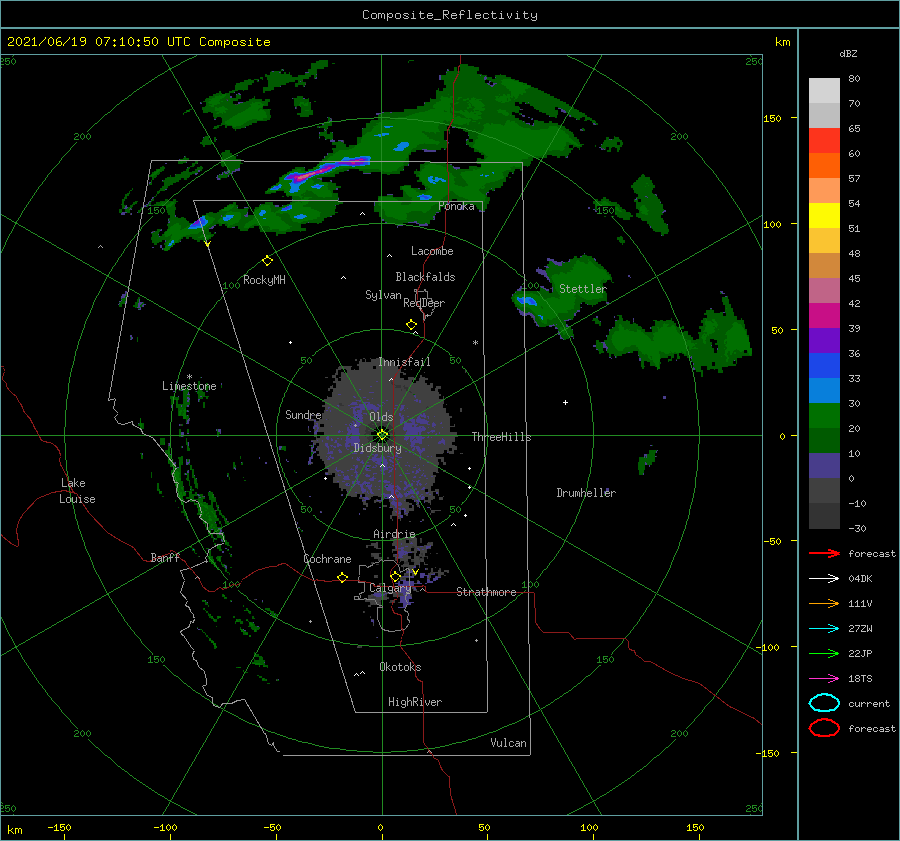900x841 pixels.
Task: Click the Sylvan label
Action: point(383,295)
